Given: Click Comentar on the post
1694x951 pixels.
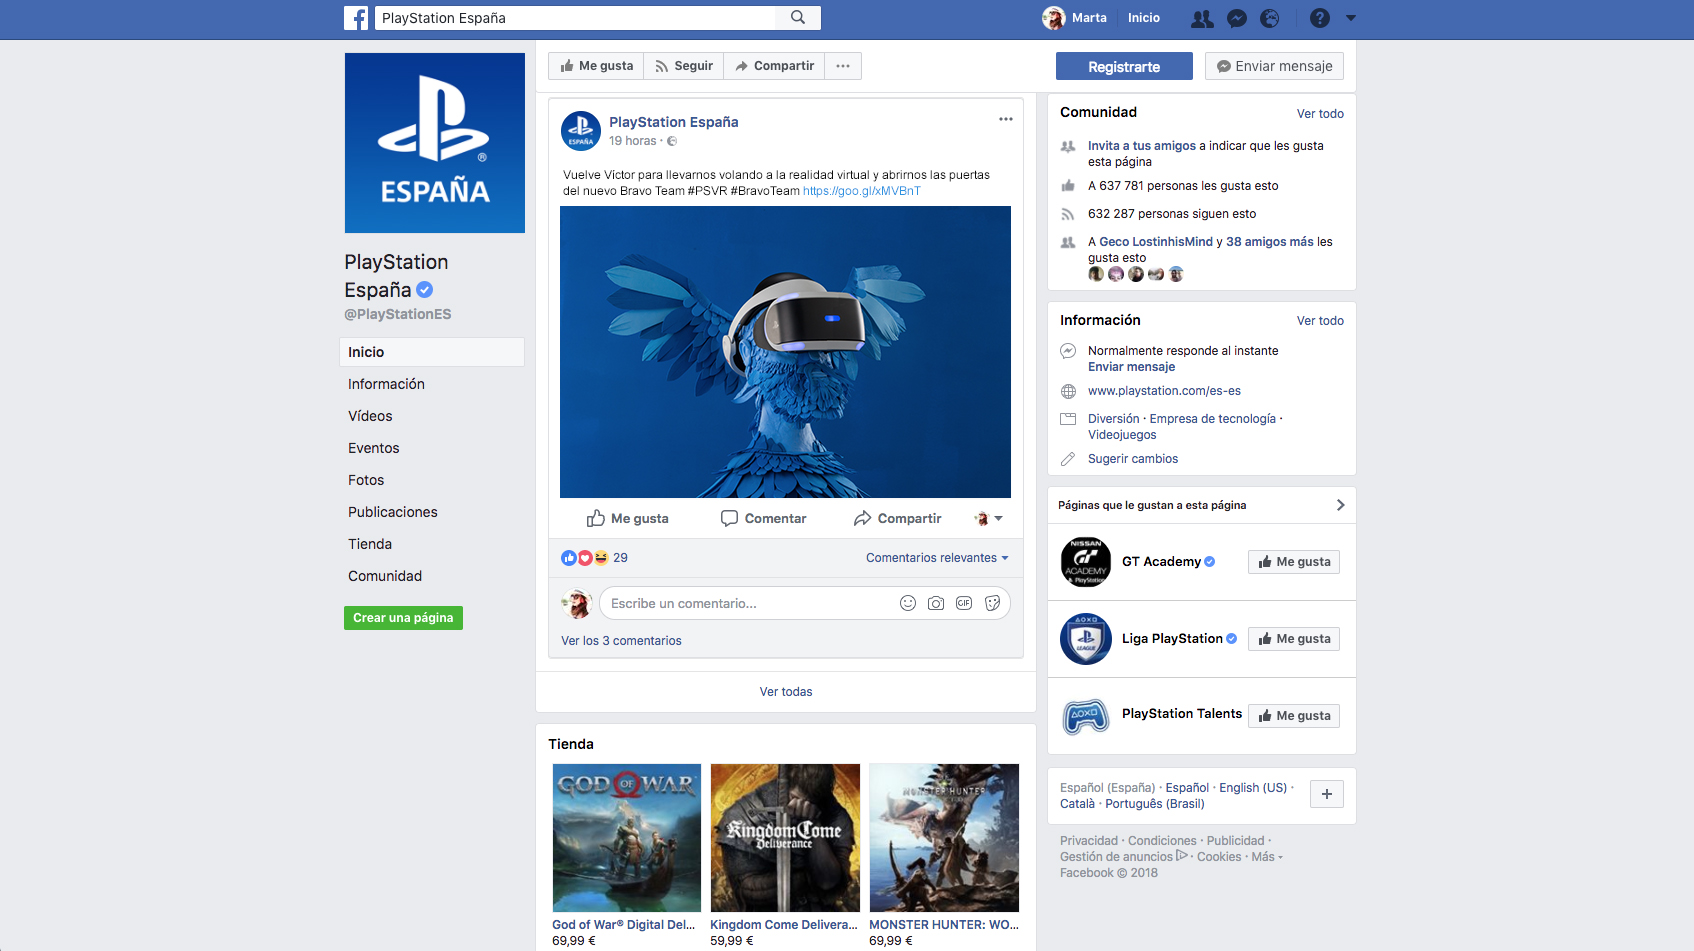Looking at the screenshot, I should [763, 518].
